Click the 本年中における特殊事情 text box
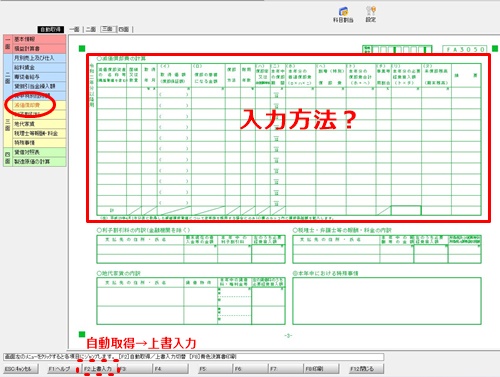Screen dimensions: 500x377 [x=387, y=301]
